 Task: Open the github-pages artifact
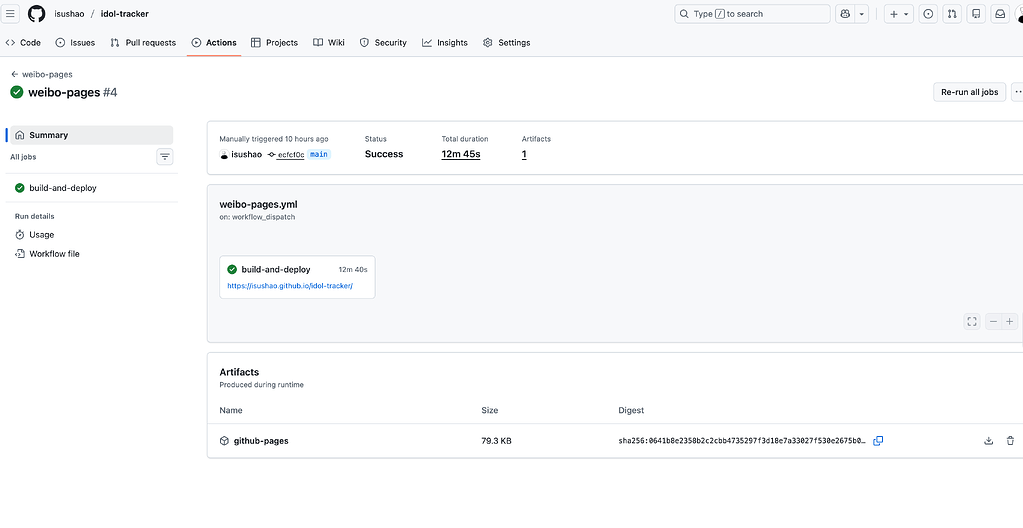point(261,441)
